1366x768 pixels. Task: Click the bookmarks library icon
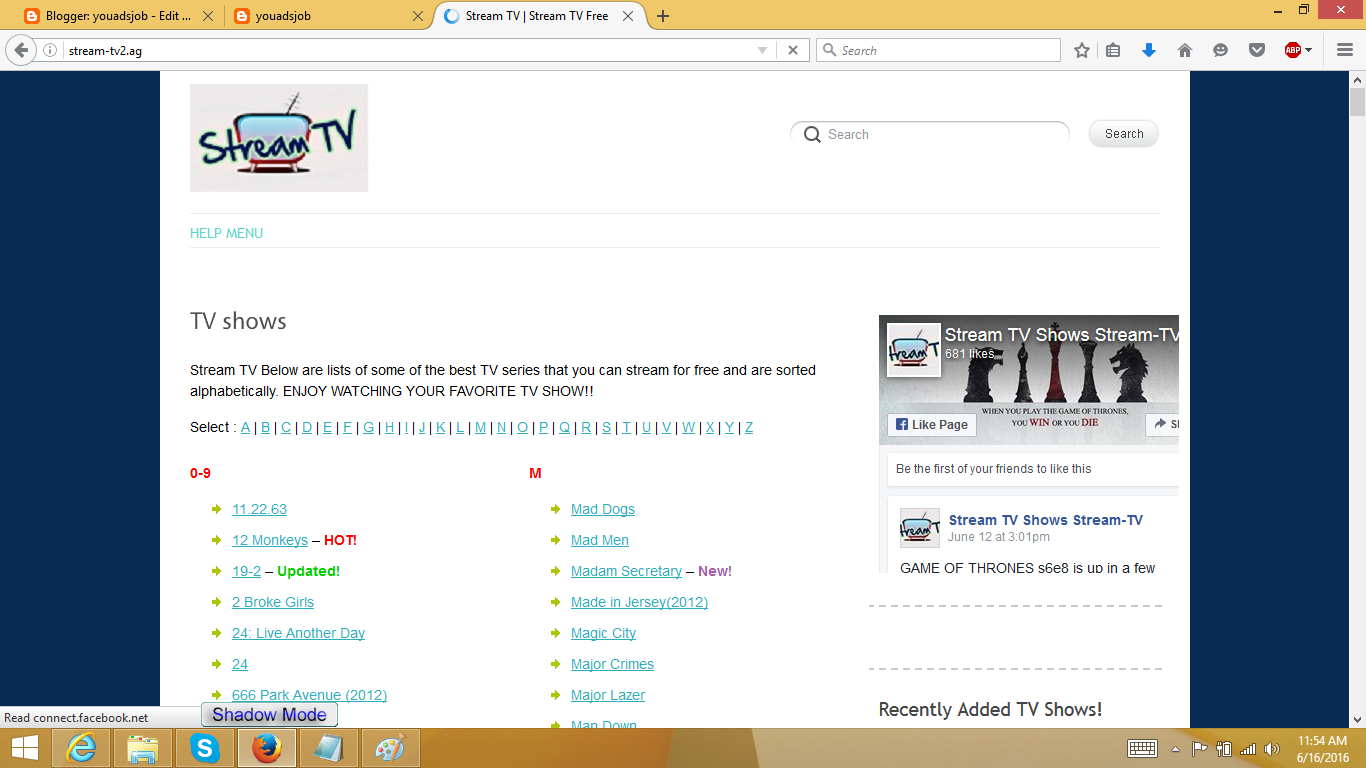[x=1113, y=49]
